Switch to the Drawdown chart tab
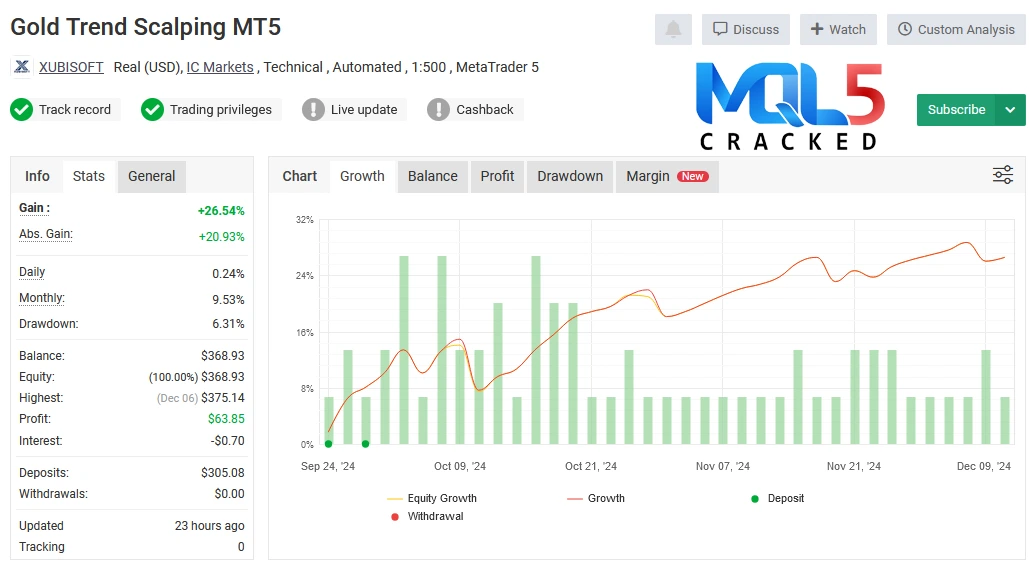This screenshot has height=569, width=1029. coord(570,176)
